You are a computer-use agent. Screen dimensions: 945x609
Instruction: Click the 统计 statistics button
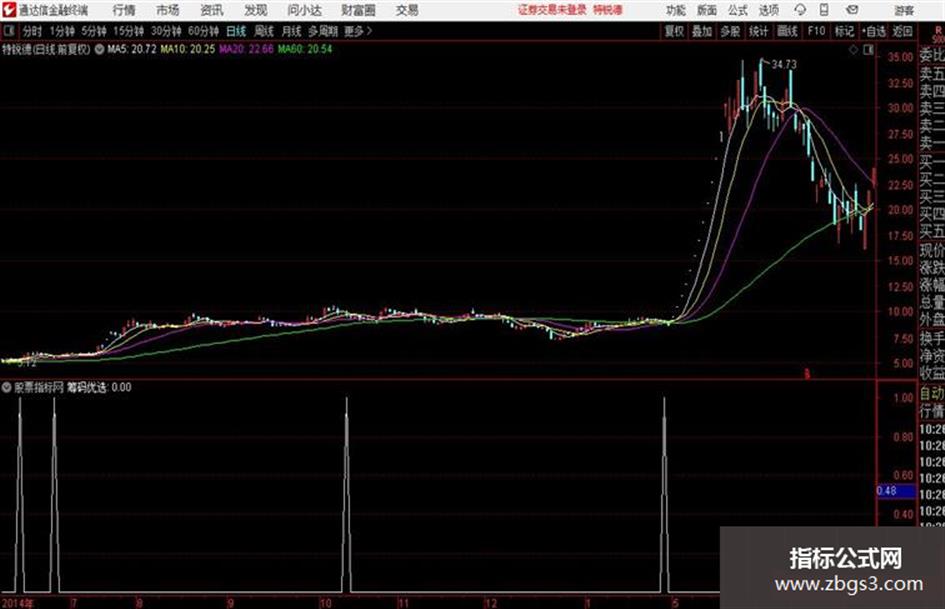click(758, 31)
